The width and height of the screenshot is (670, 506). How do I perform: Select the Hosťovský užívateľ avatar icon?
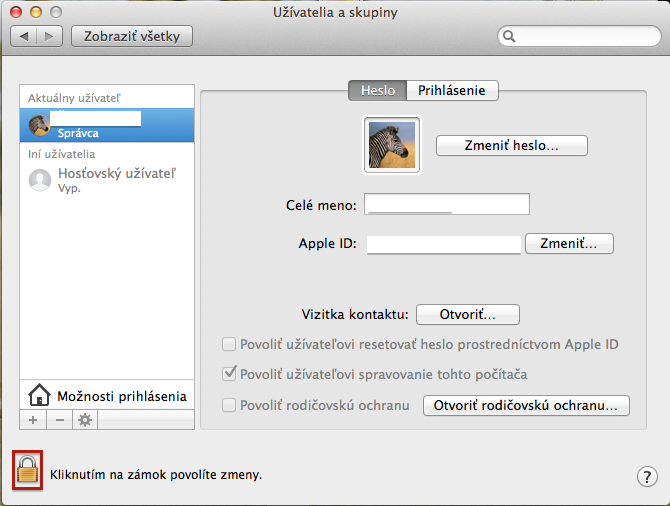(40, 179)
